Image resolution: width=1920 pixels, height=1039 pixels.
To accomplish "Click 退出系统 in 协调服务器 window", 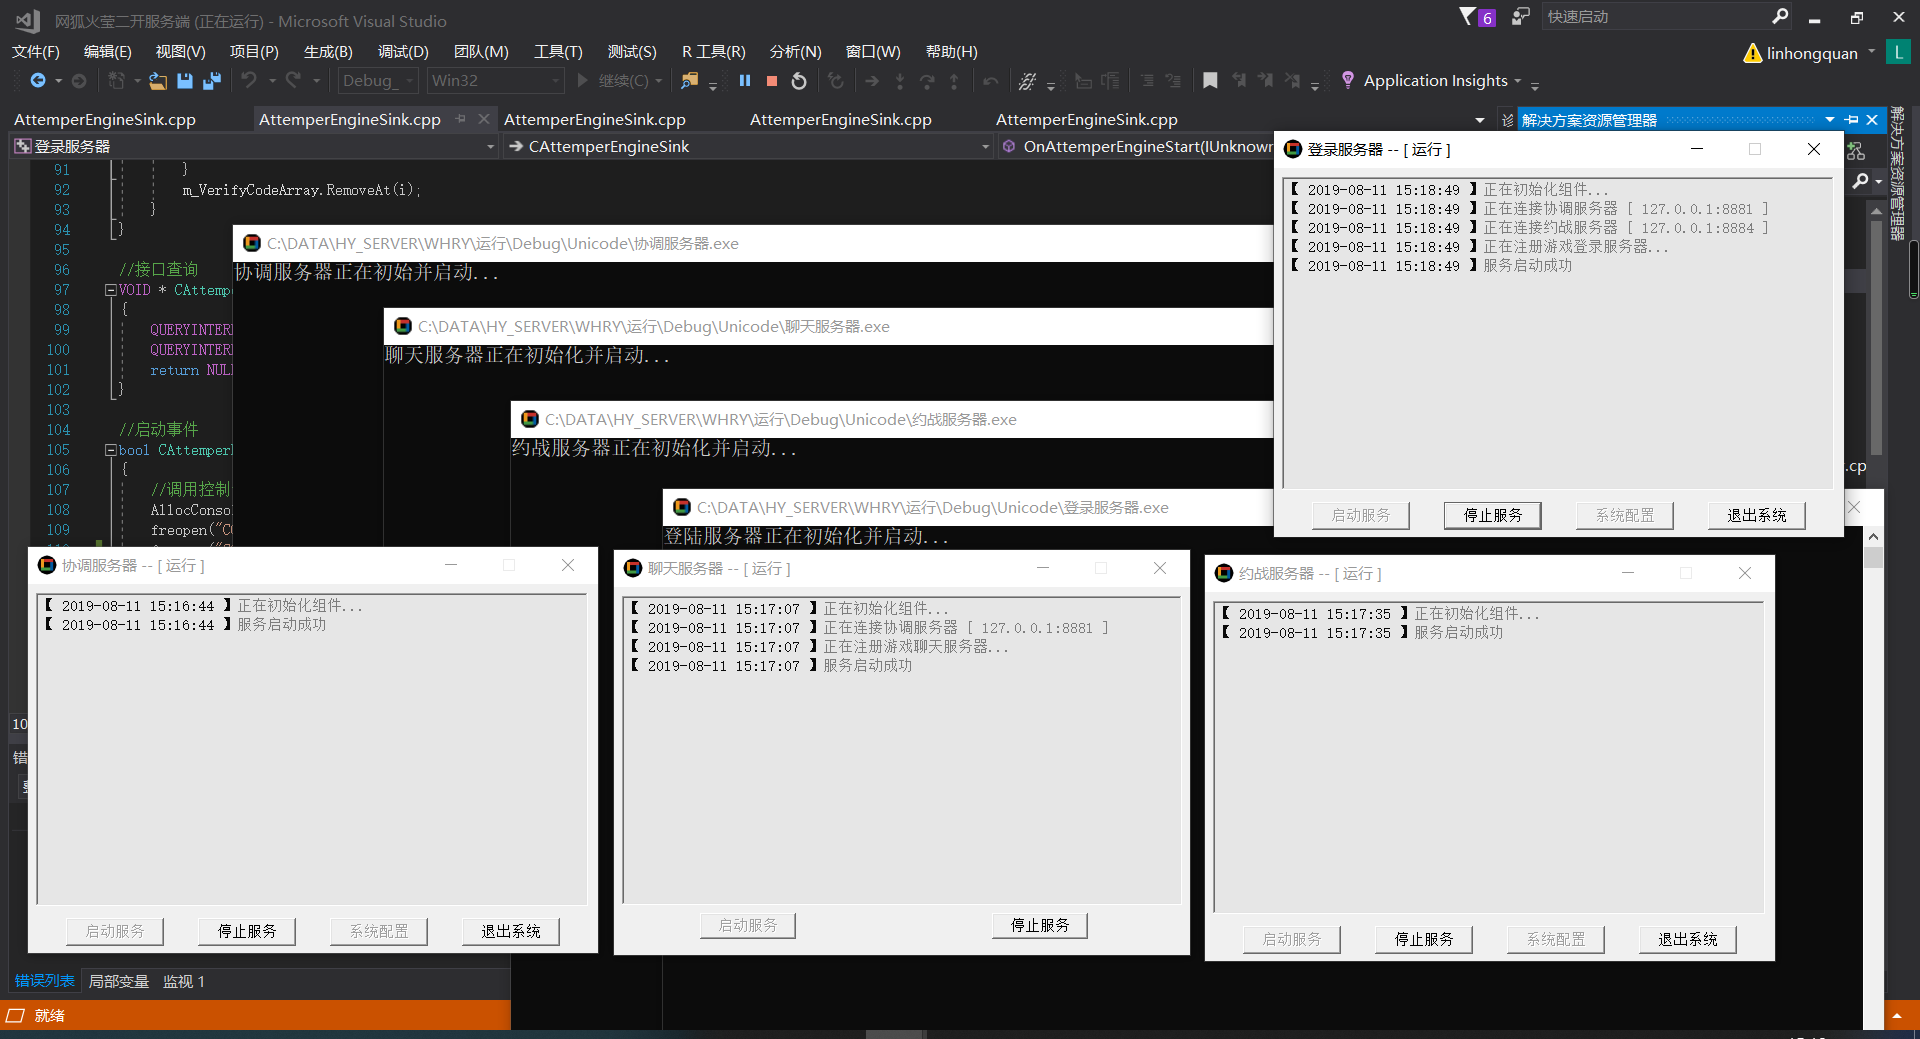I will click(x=510, y=931).
